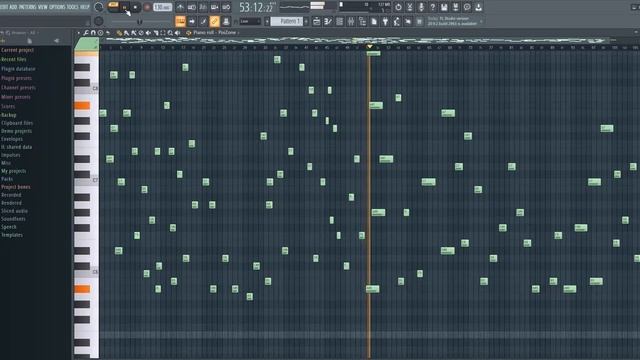Screen dimensions: 640x360
Task: Open the VIEW menu
Action: pyautogui.click(x=42, y=7)
